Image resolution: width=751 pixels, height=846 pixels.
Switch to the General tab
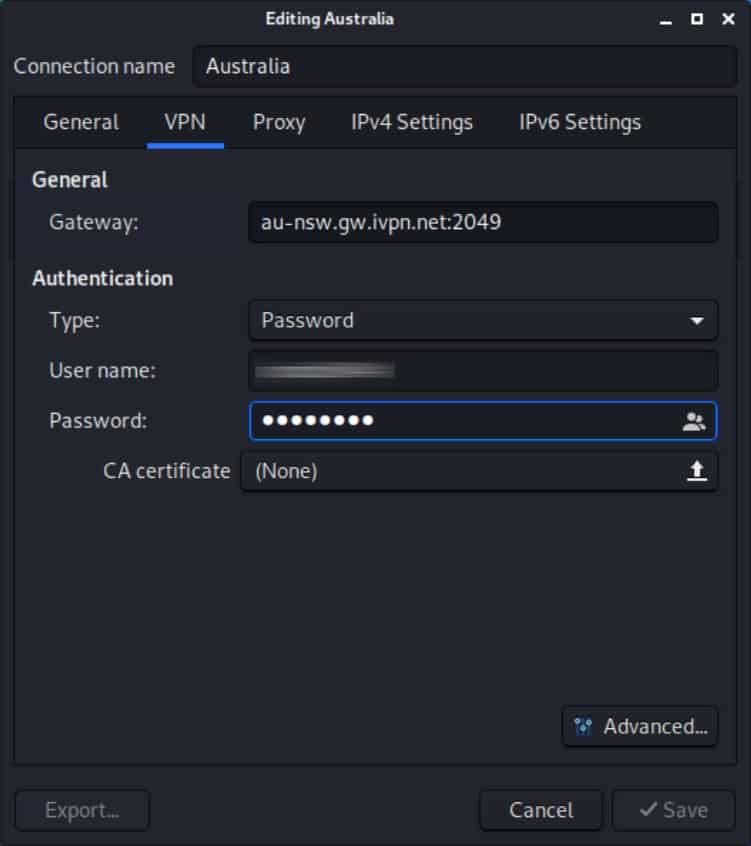(81, 122)
